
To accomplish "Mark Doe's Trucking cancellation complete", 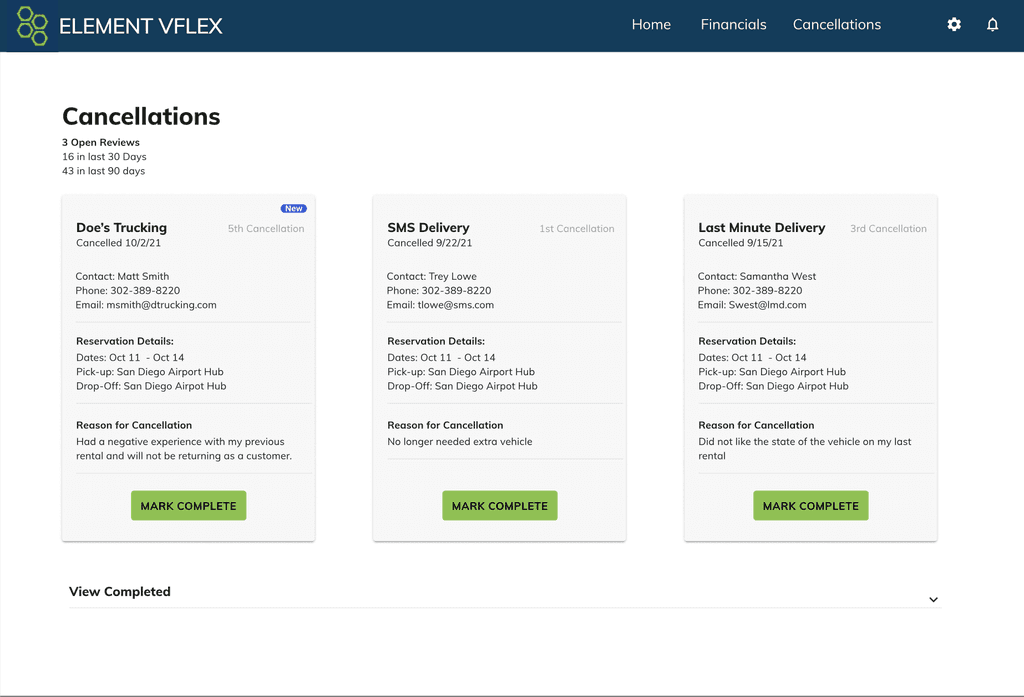I will point(189,506).
